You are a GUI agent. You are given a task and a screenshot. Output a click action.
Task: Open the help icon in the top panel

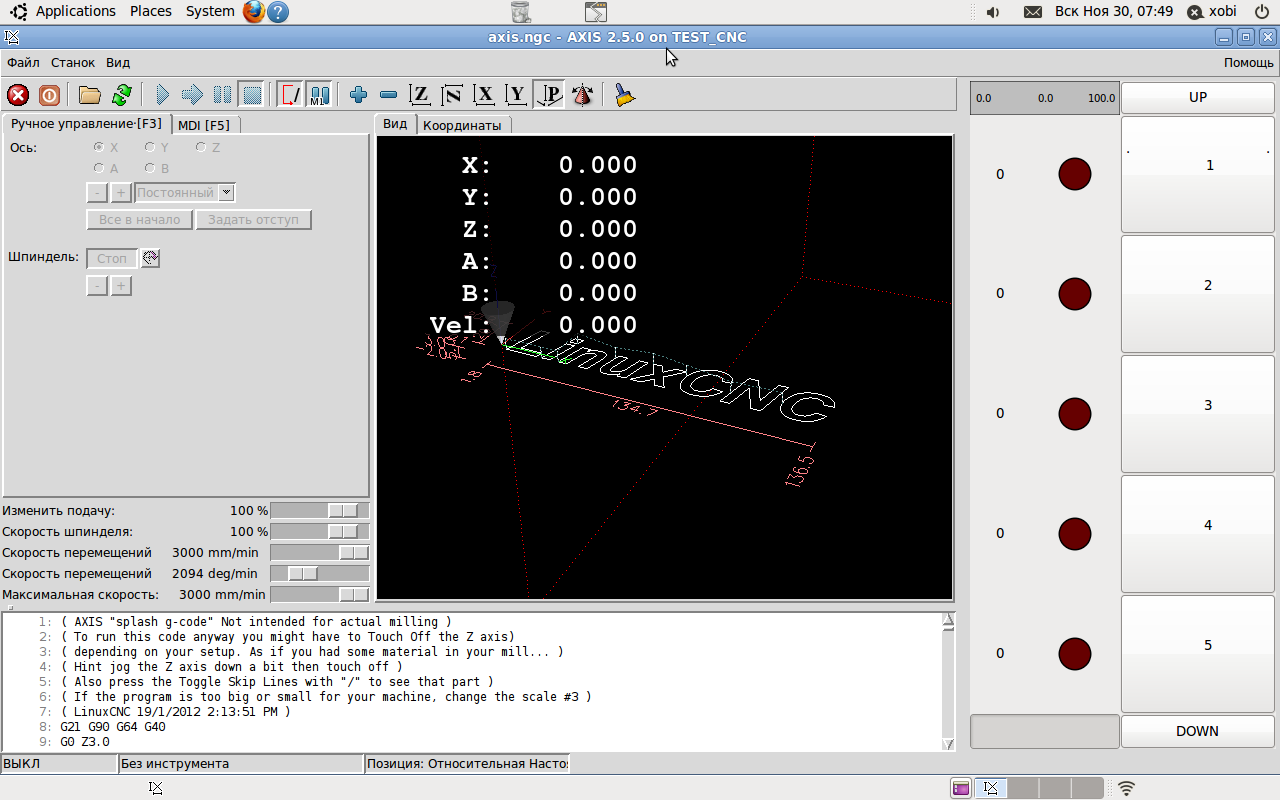(x=279, y=12)
